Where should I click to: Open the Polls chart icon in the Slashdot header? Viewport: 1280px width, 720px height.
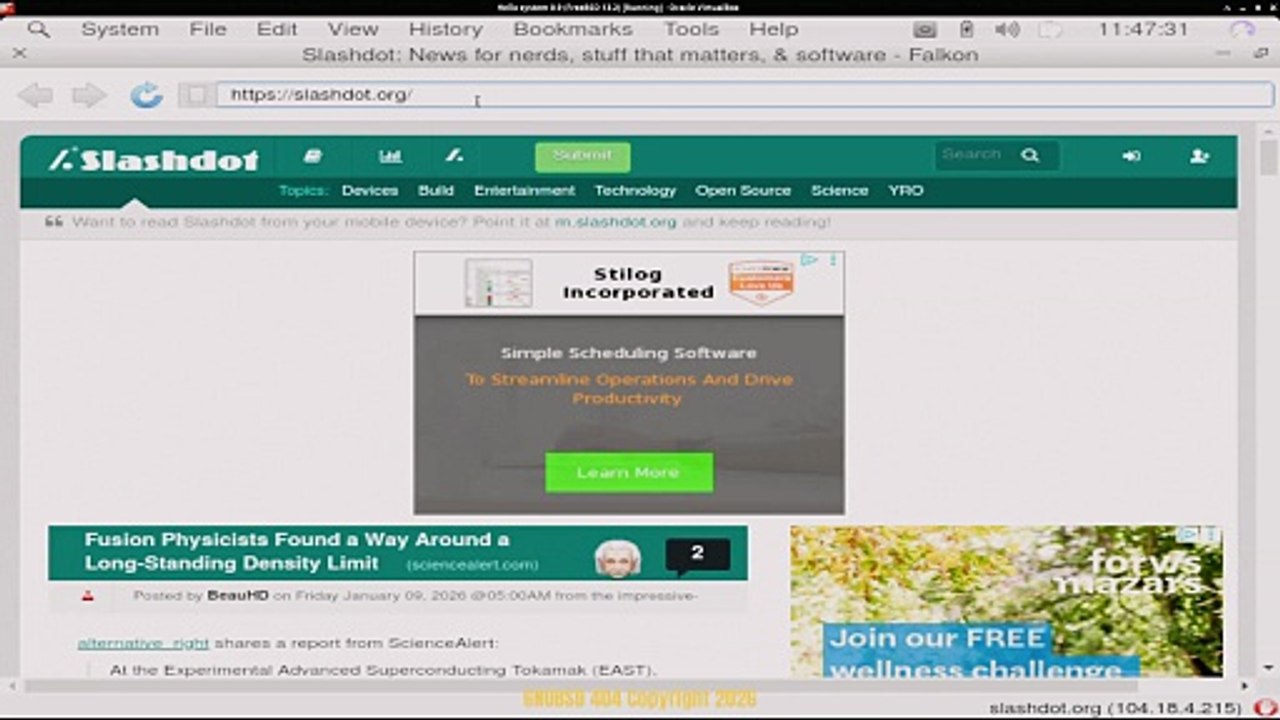click(390, 156)
